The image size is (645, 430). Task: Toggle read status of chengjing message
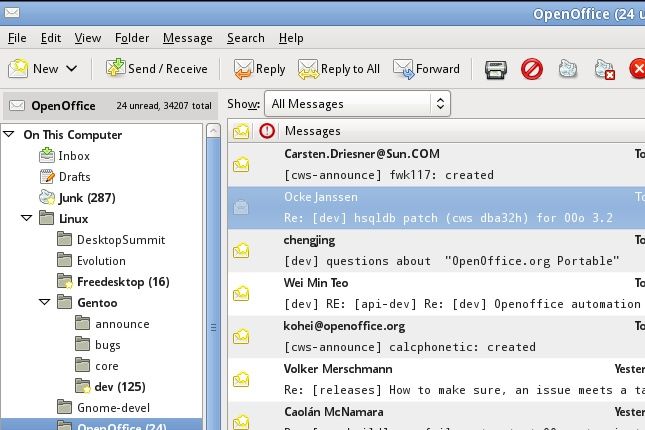pos(241,251)
